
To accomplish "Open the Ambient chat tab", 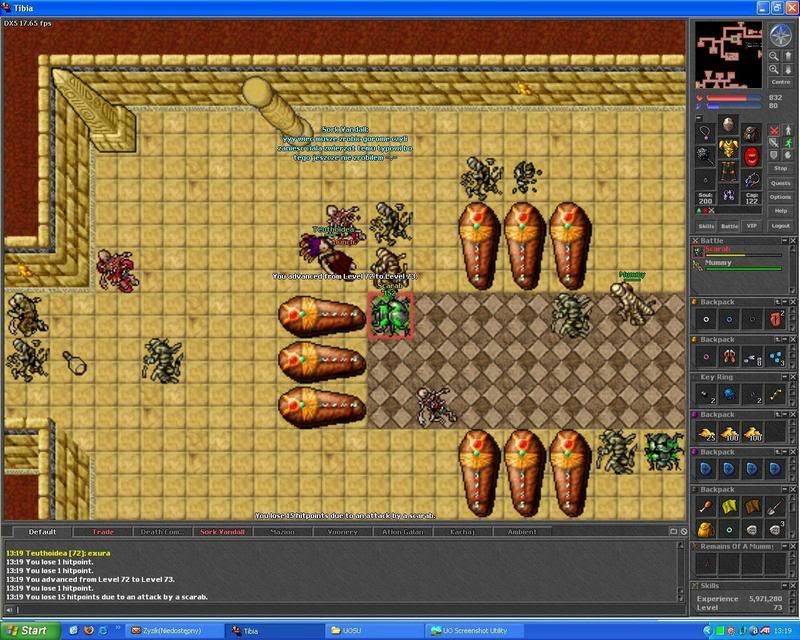I will (522, 532).
